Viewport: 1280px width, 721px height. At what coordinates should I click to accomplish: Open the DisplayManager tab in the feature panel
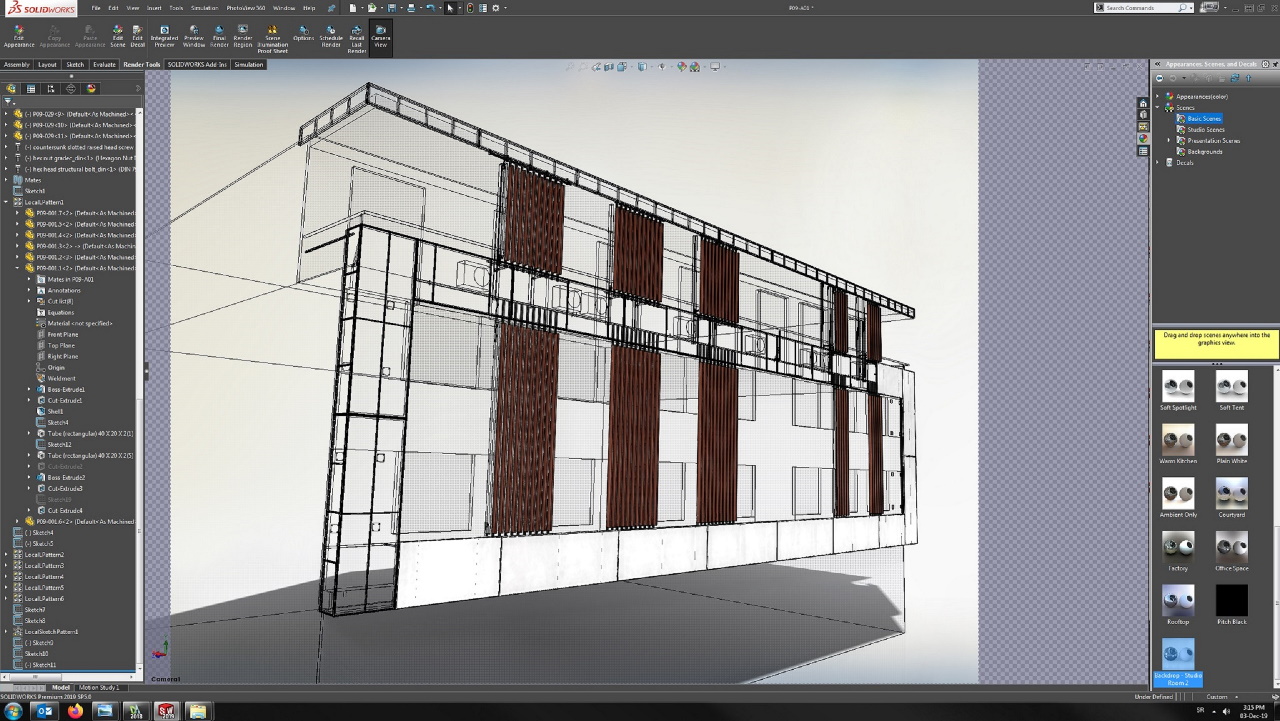[x=91, y=88]
